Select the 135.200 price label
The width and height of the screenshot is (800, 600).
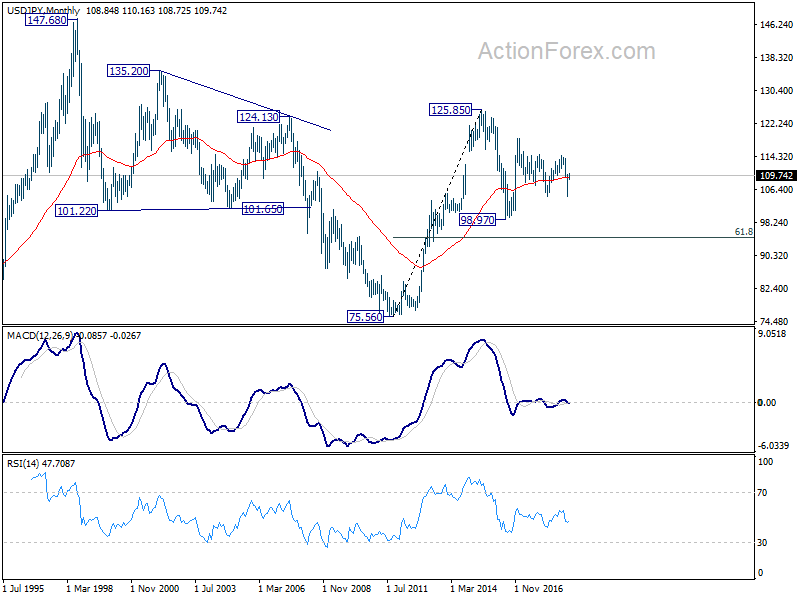pos(129,71)
